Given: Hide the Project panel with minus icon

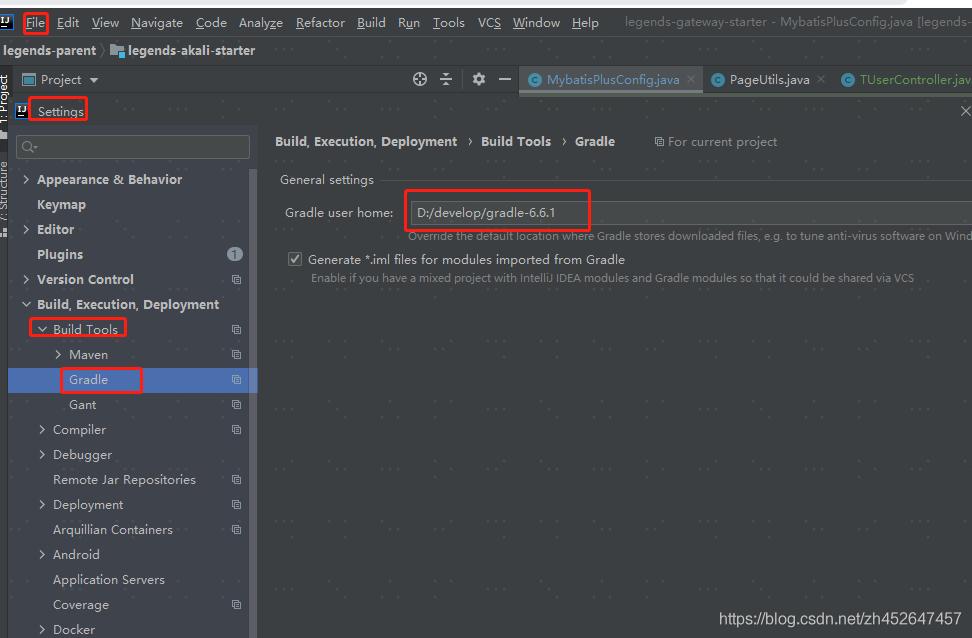Looking at the screenshot, I should (x=505, y=80).
